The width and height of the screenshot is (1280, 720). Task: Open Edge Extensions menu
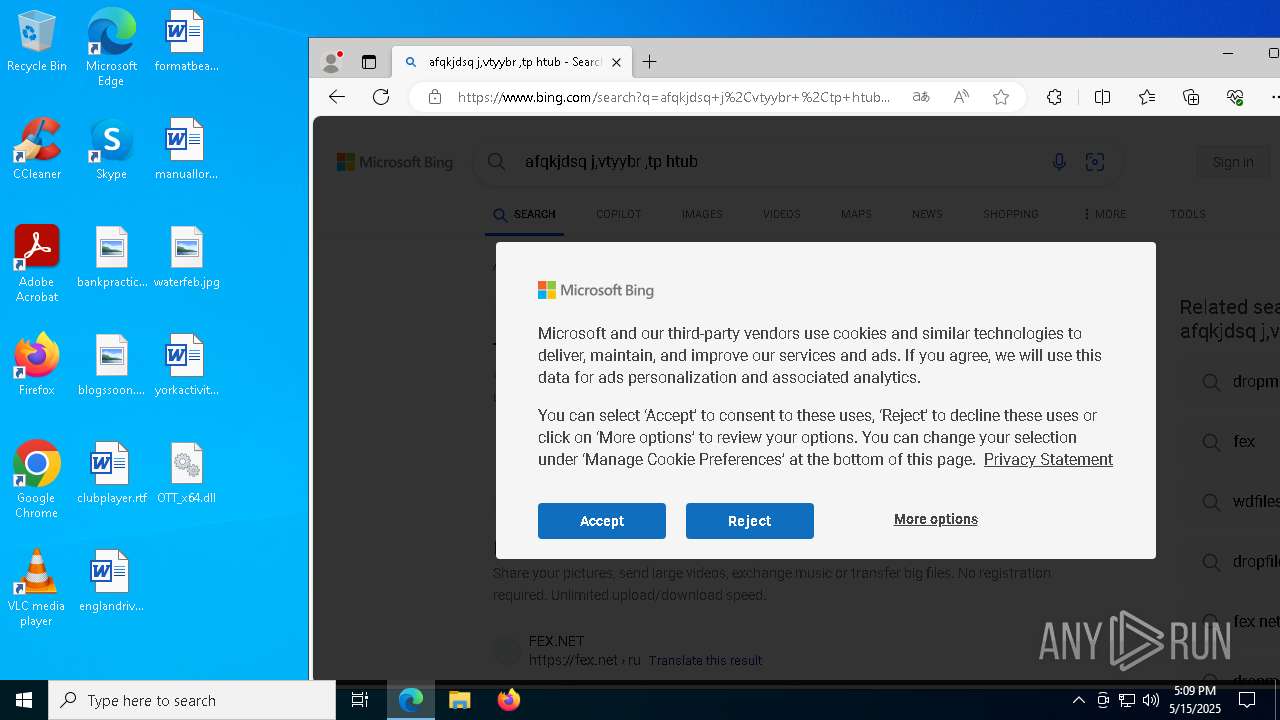[1054, 97]
